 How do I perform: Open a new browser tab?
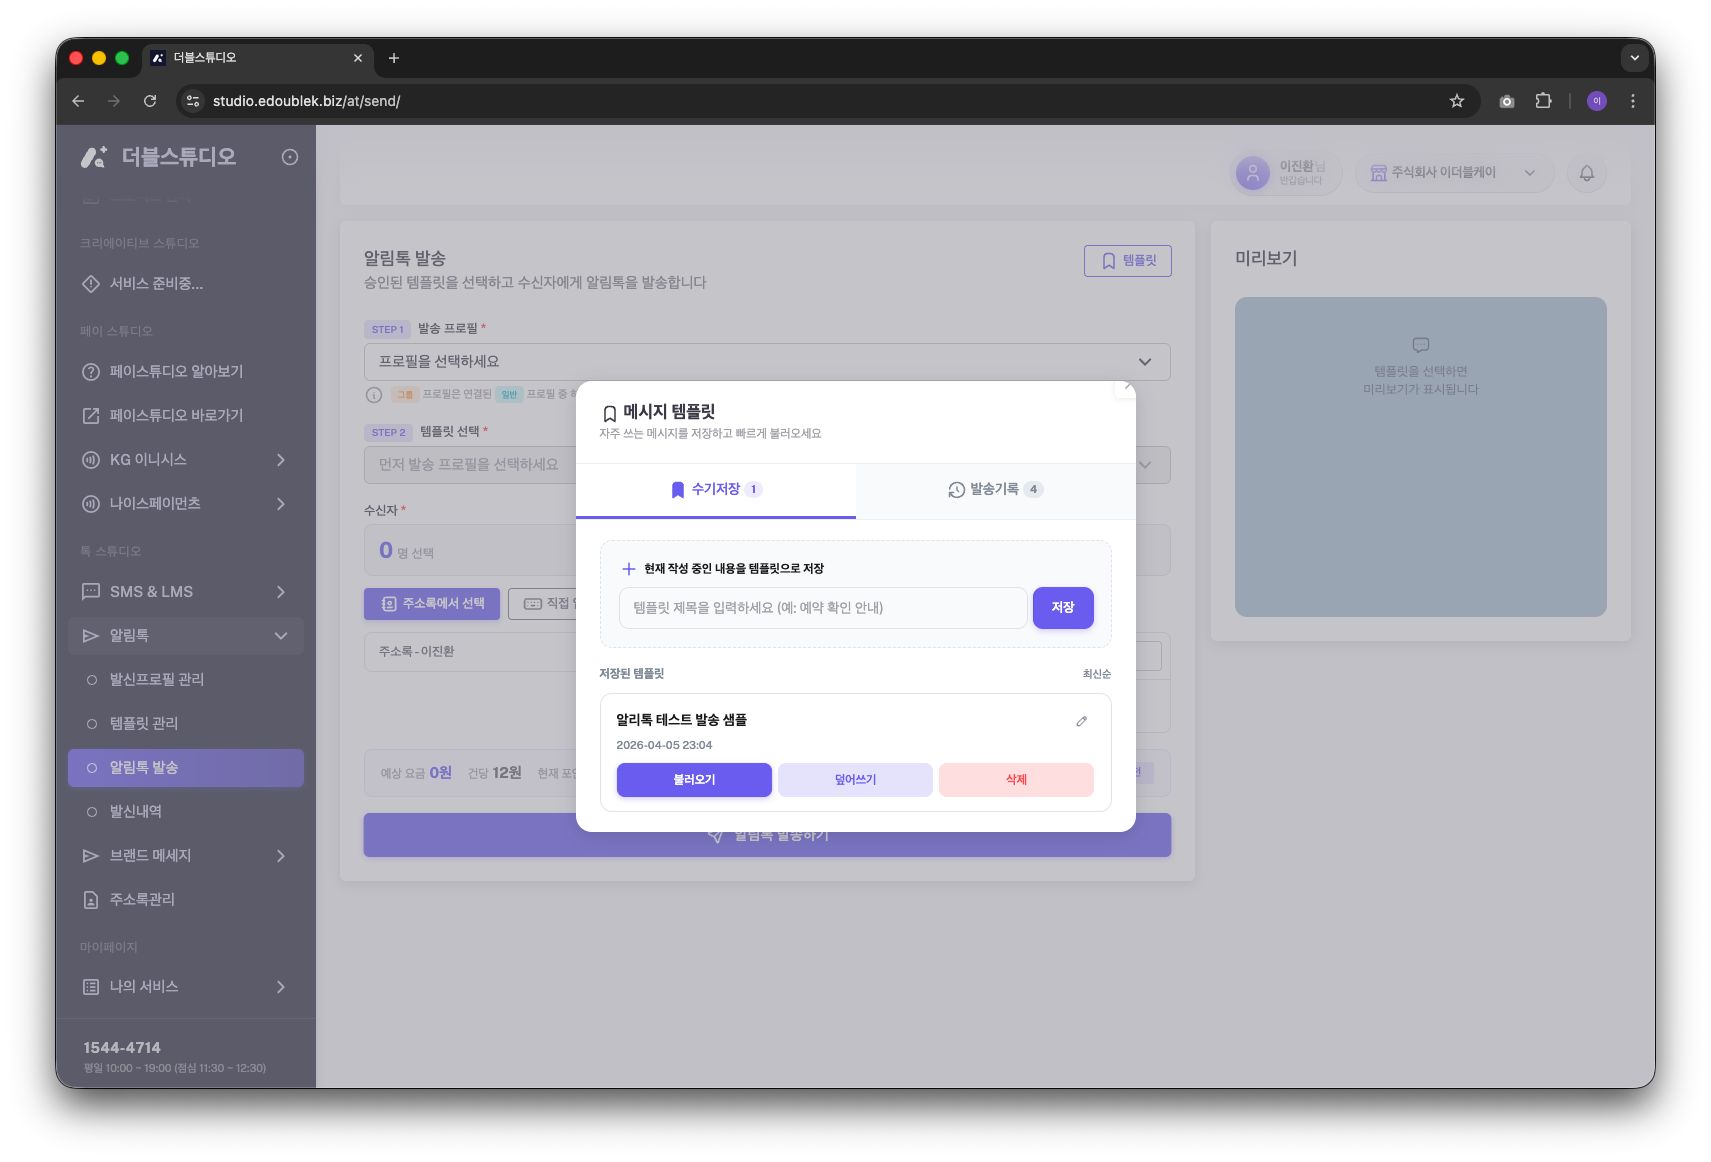pos(394,58)
